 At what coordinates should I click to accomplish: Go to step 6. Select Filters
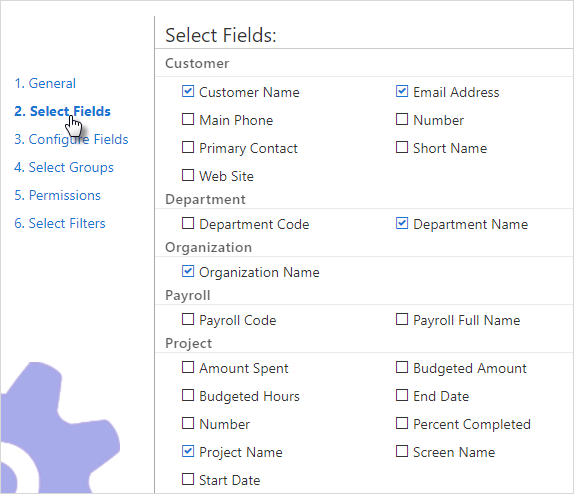tap(60, 223)
